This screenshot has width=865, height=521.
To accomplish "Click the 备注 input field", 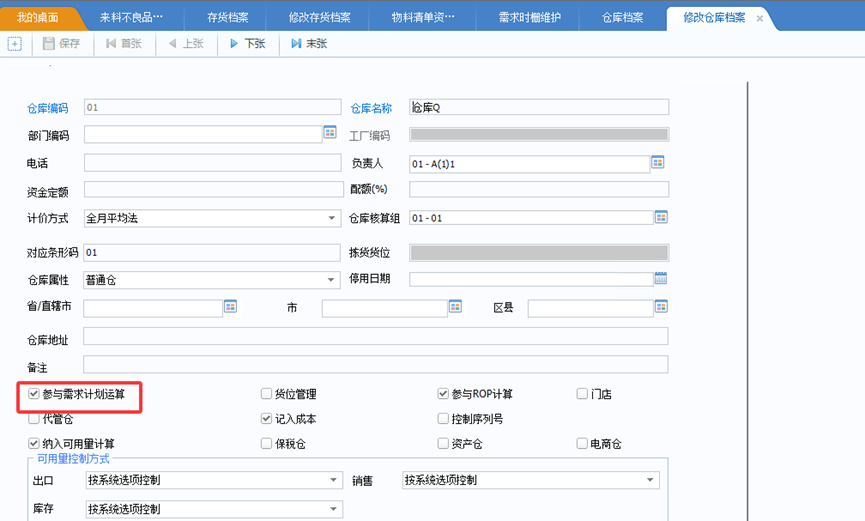I will 376,364.
